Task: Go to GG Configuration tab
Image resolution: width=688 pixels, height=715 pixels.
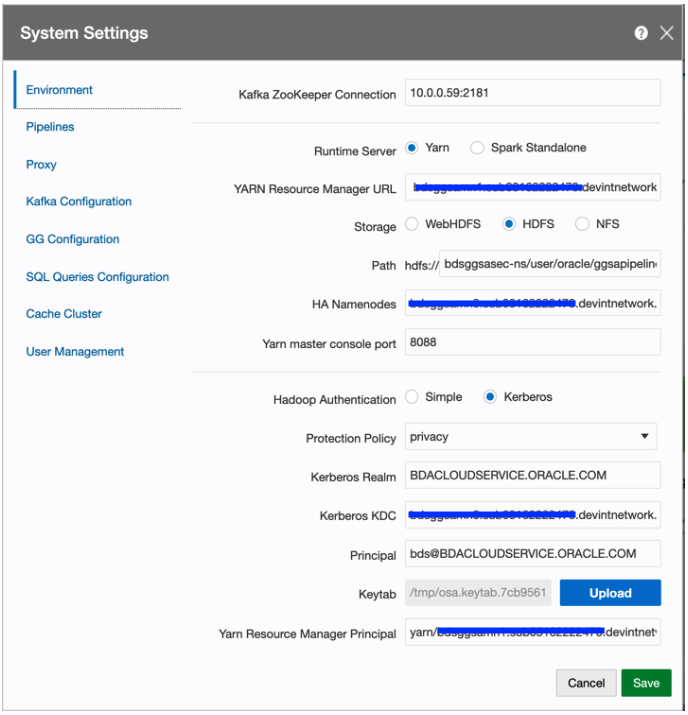Action: (72, 239)
